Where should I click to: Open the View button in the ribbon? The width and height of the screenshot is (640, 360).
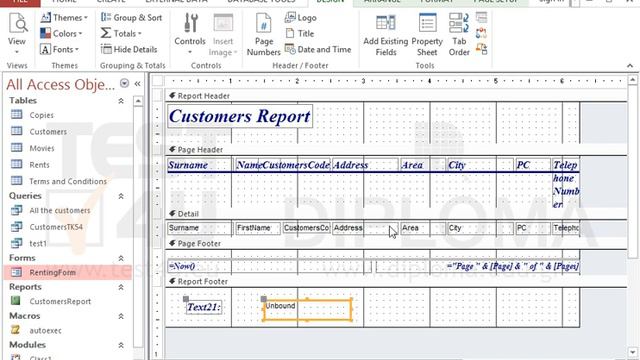[17, 34]
